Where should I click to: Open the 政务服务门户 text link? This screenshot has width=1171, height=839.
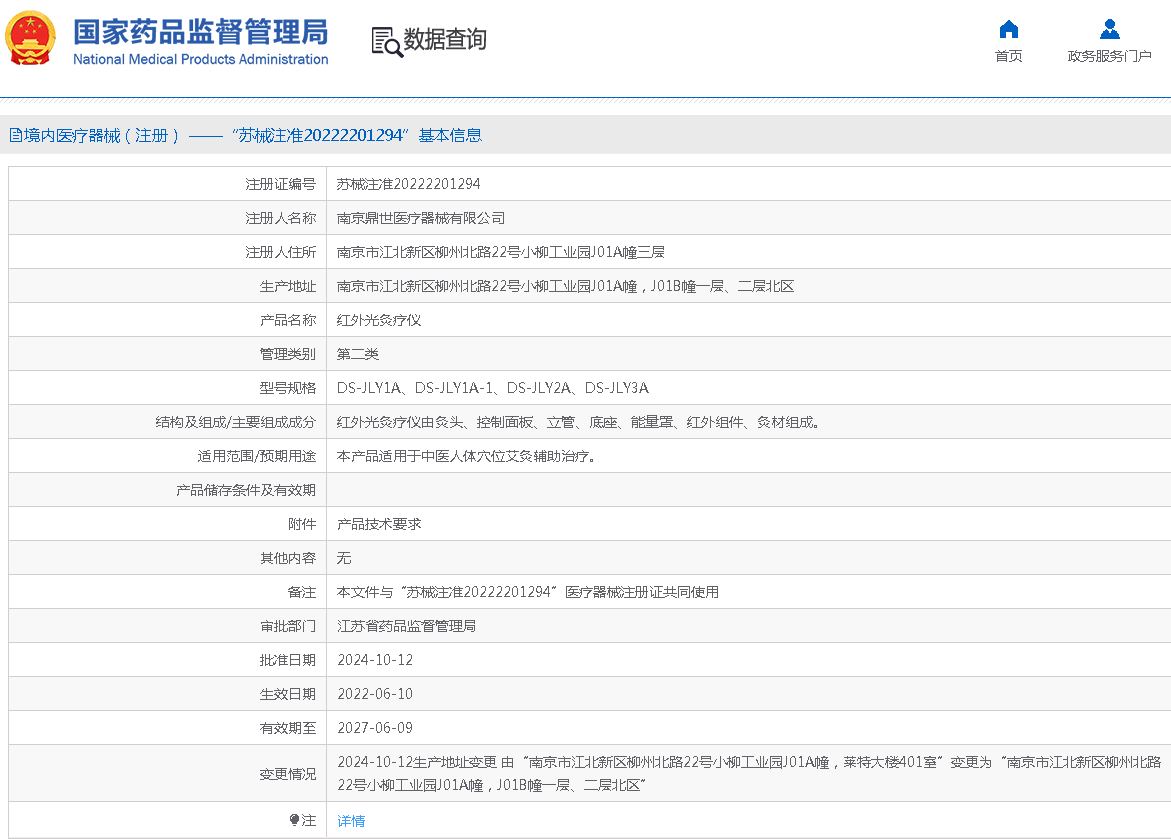[1109, 56]
